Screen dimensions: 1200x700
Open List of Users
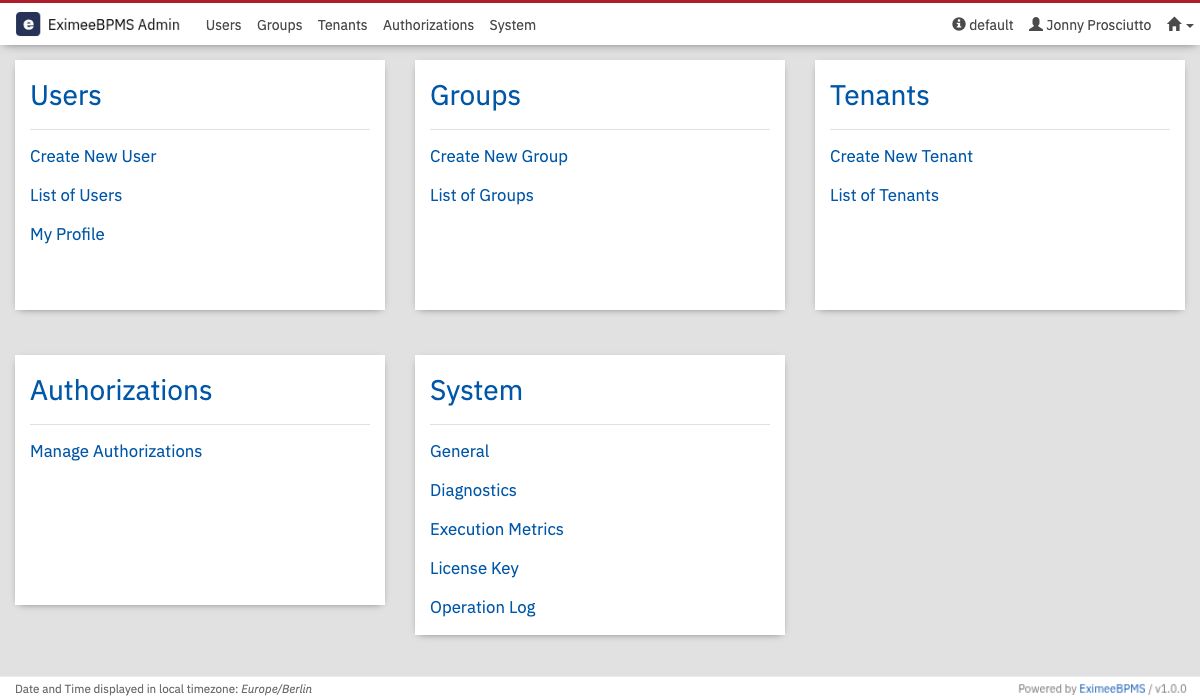[76, 195]
